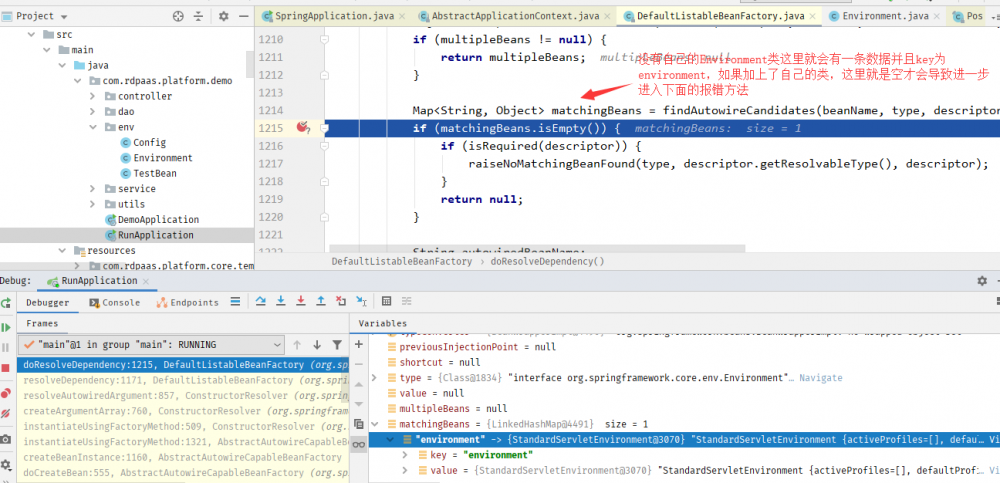Image resolution: width=1000 pixels, height=483 pixels.
Task: Pause the running program
Action: (x=6, y=348)
